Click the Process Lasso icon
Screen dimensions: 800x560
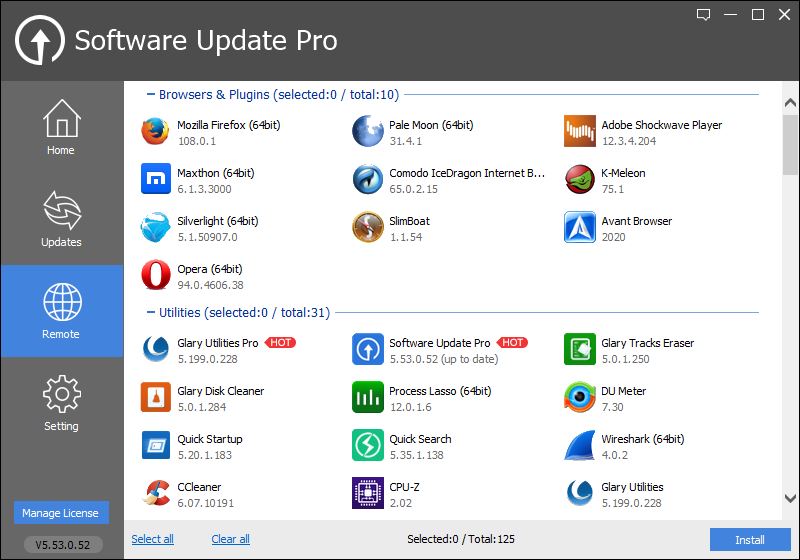367,397
